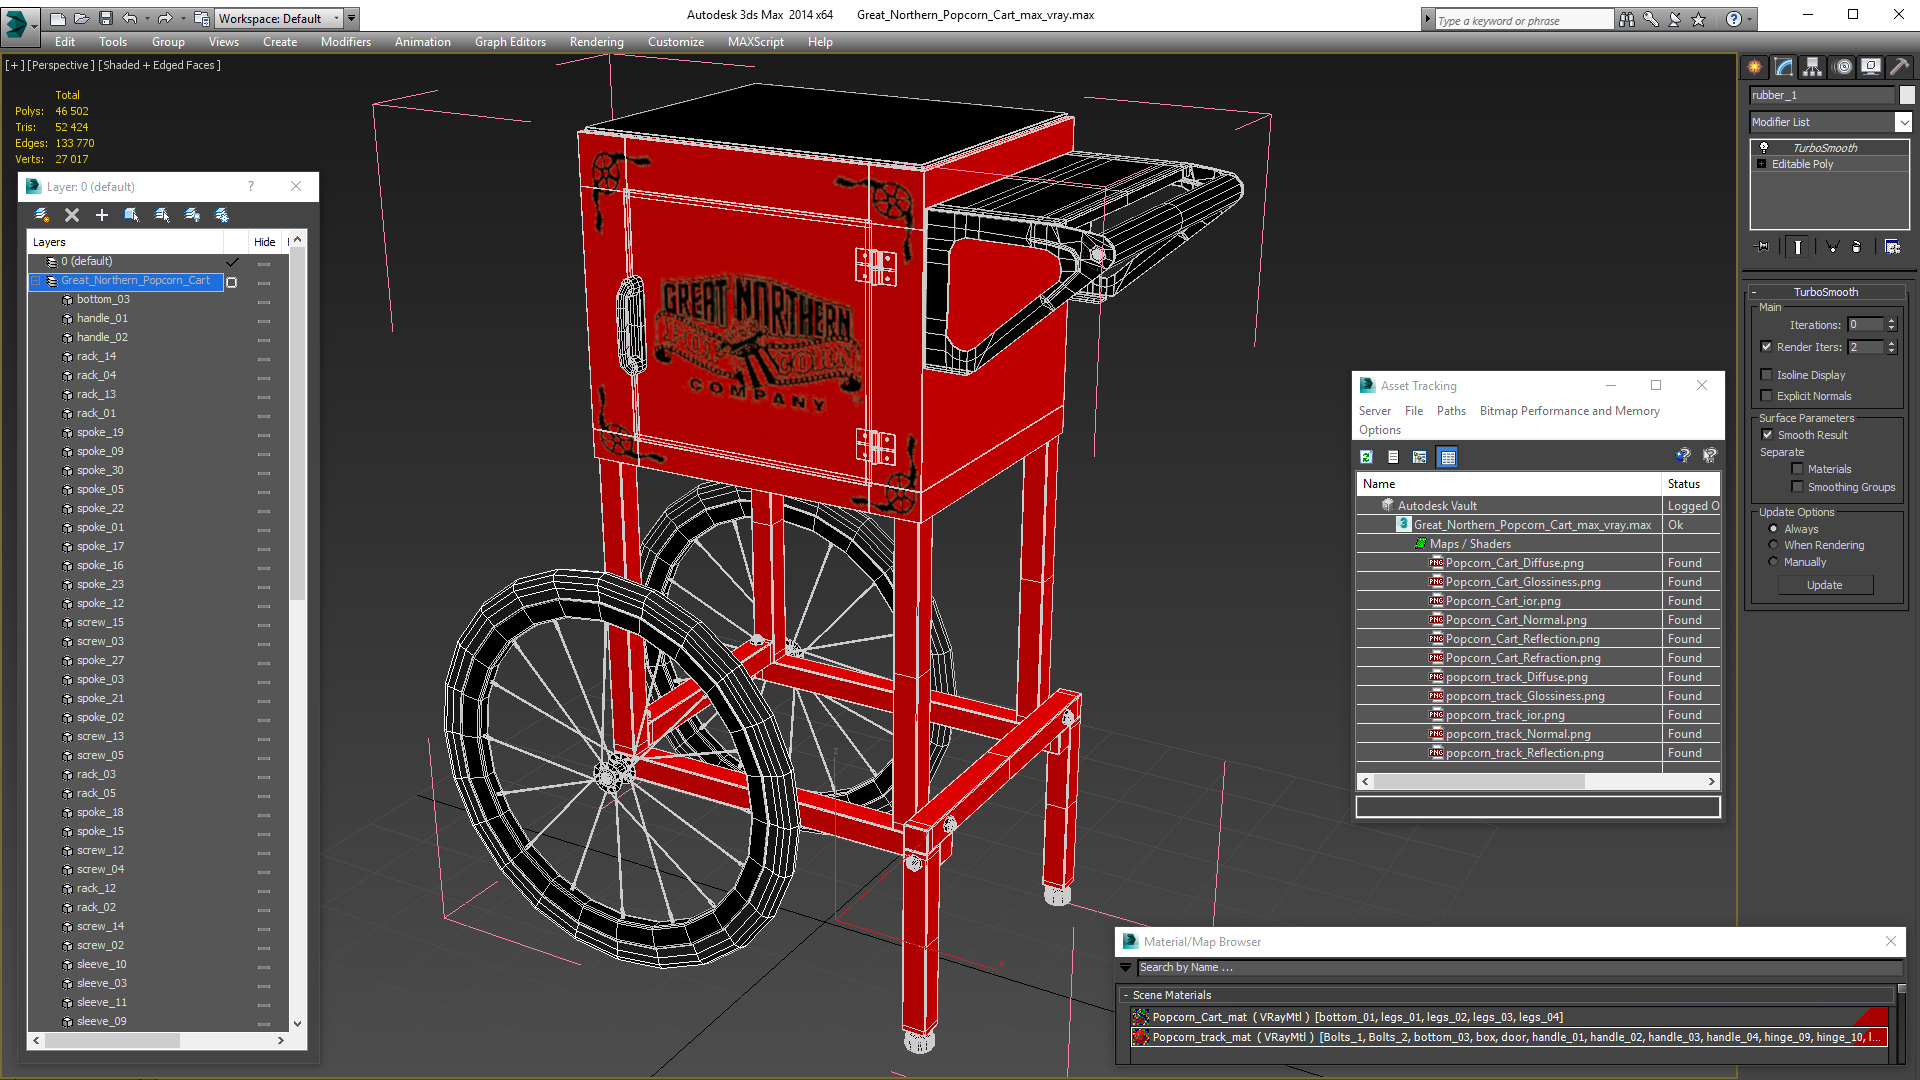1920x1080 pixels.
Task: Click the New Scene icon in quick access toolbar
Action: [58, 18]
